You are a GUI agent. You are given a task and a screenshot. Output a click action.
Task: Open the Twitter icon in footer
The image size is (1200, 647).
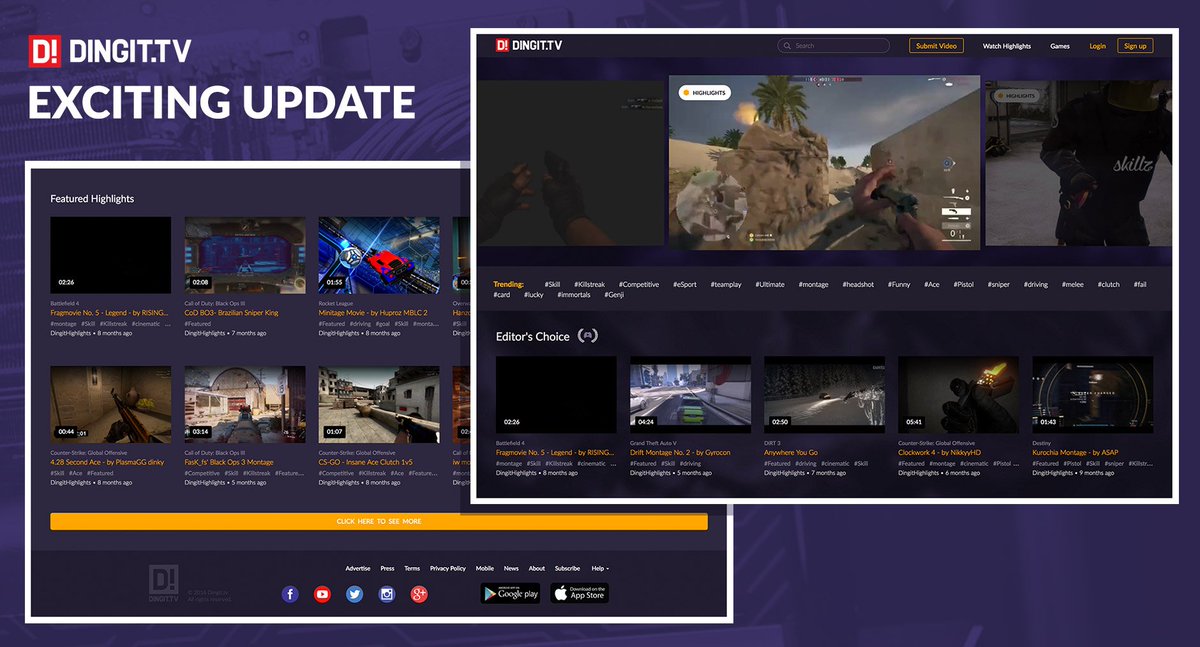point(354,594)
